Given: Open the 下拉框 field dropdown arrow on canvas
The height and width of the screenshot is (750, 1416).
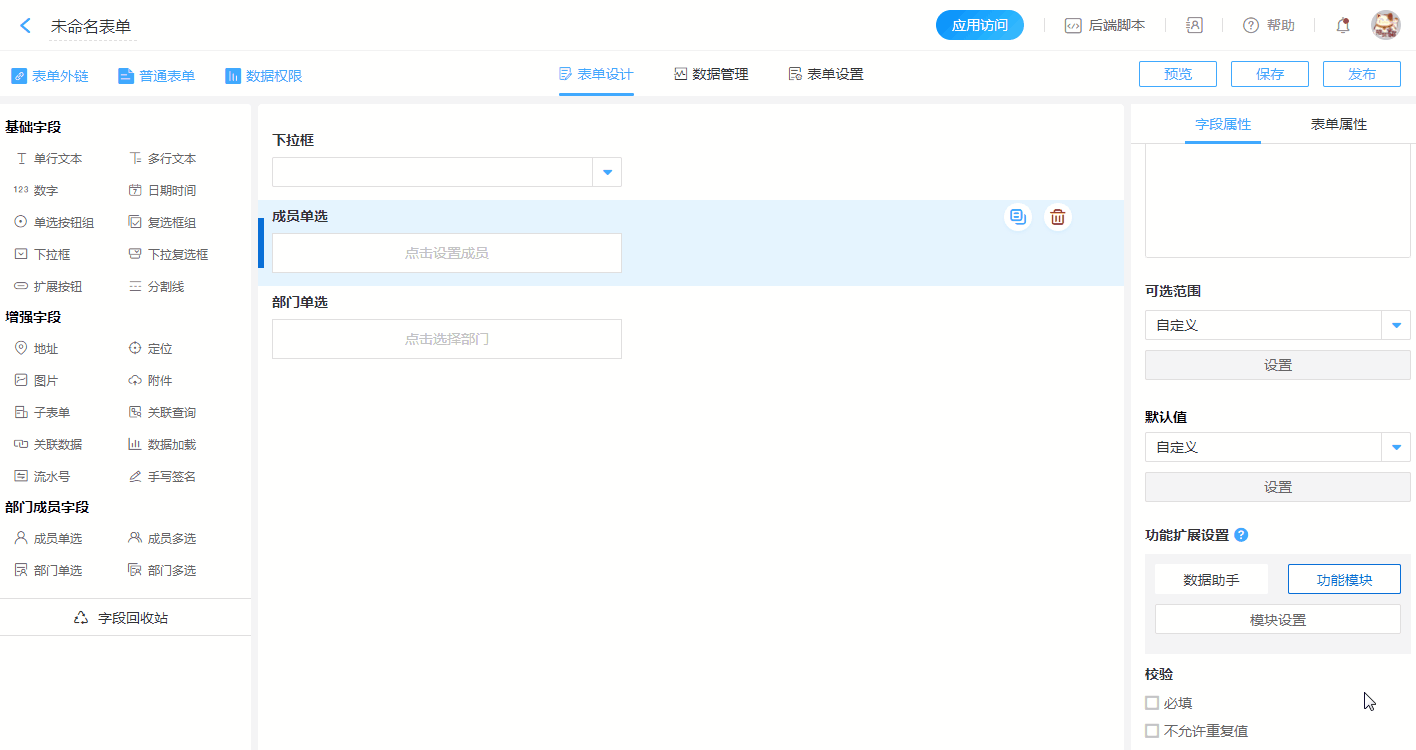Looking at the screenshot, I should pos(607,172).
